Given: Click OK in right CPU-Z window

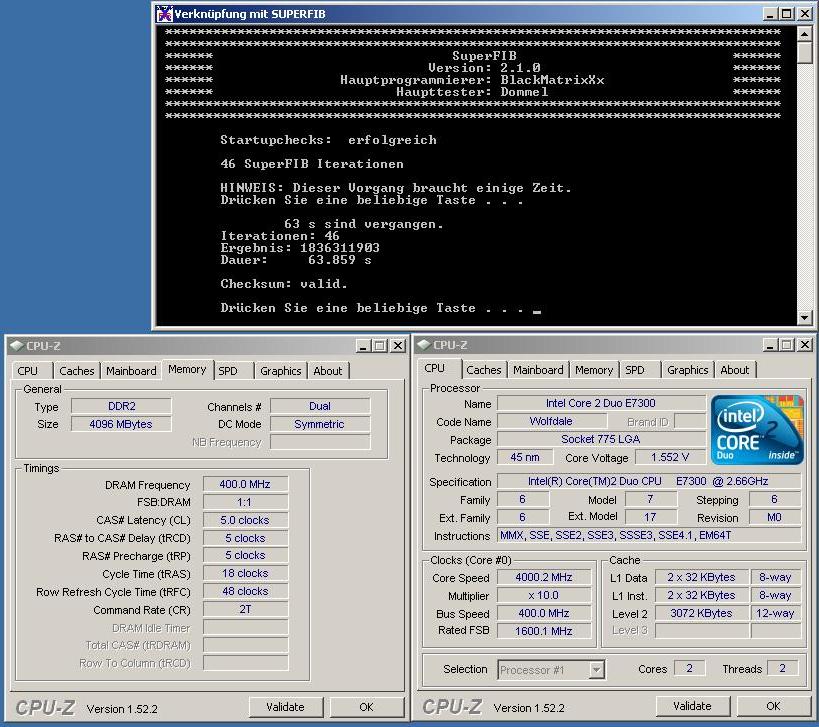Looking at the screenshot, I should point(773,706).
